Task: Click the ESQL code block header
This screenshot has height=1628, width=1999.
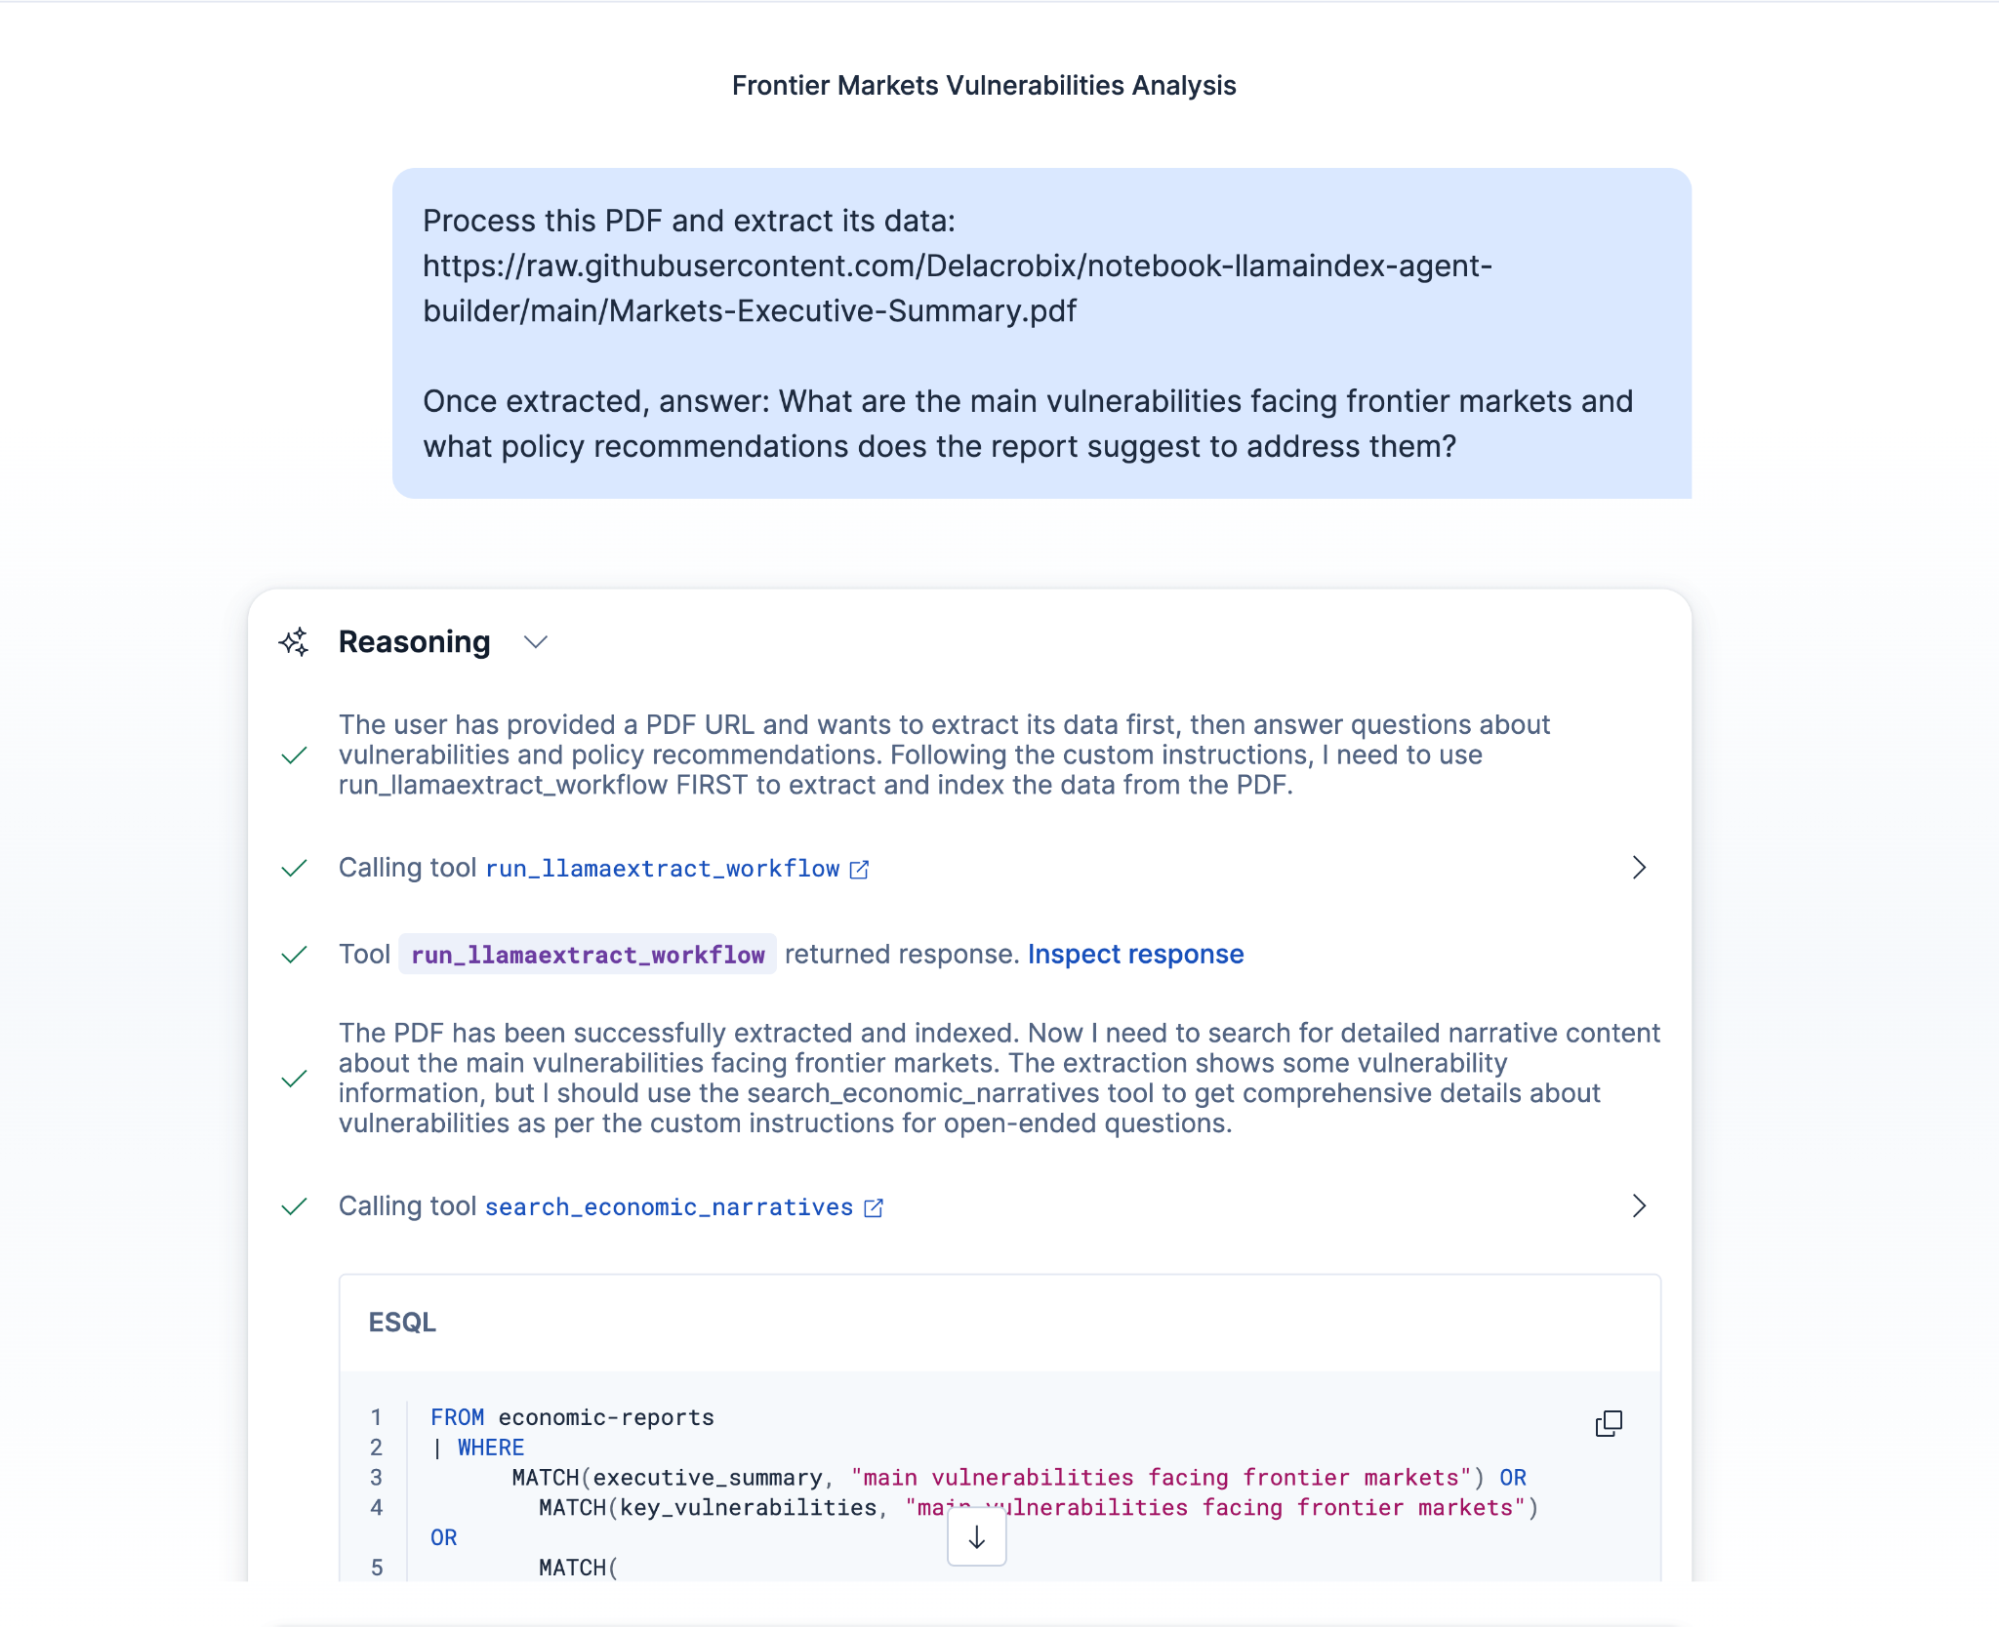Action: [x=1000, y=1323]
